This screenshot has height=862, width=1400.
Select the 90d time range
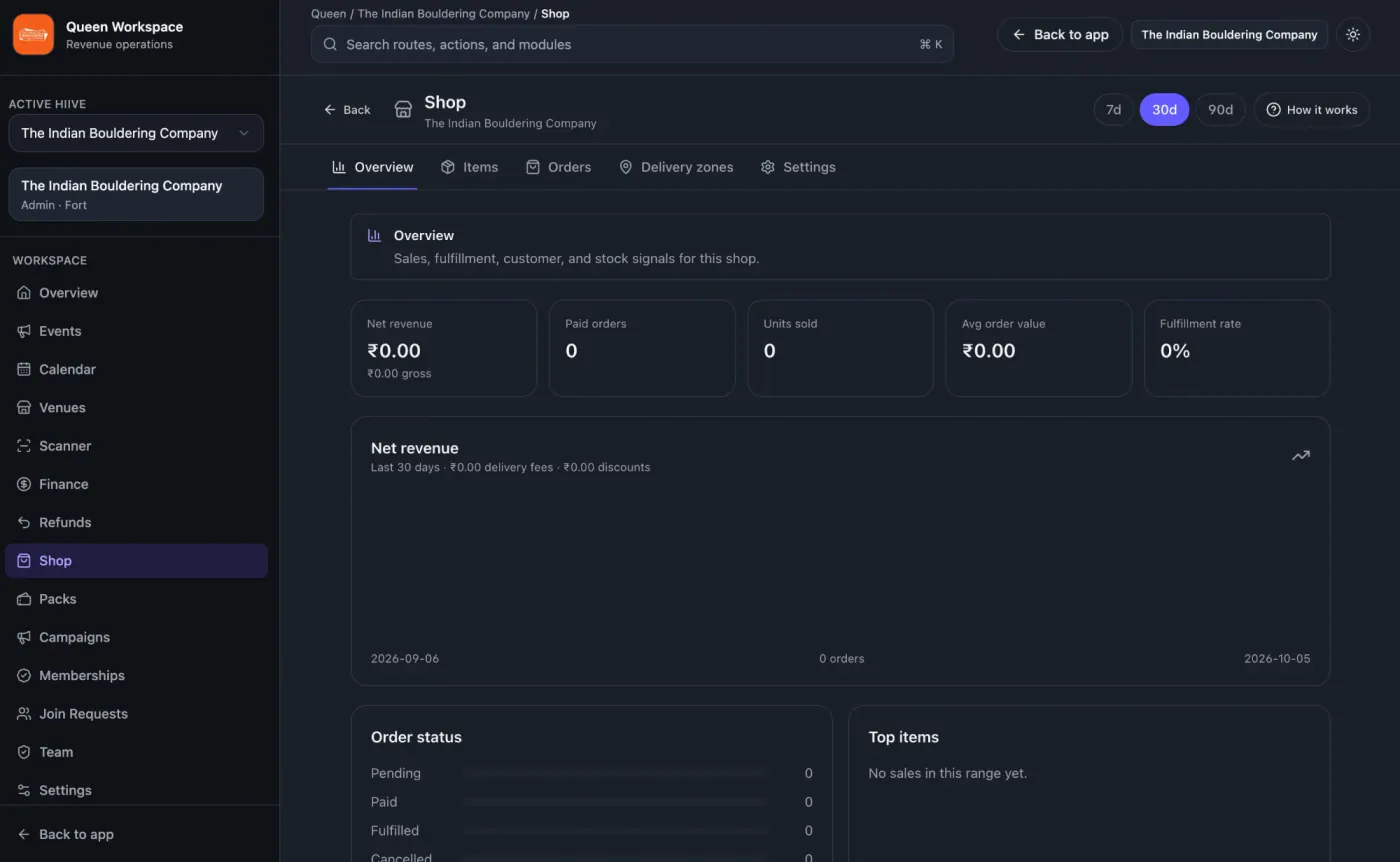coord(1220,110)
